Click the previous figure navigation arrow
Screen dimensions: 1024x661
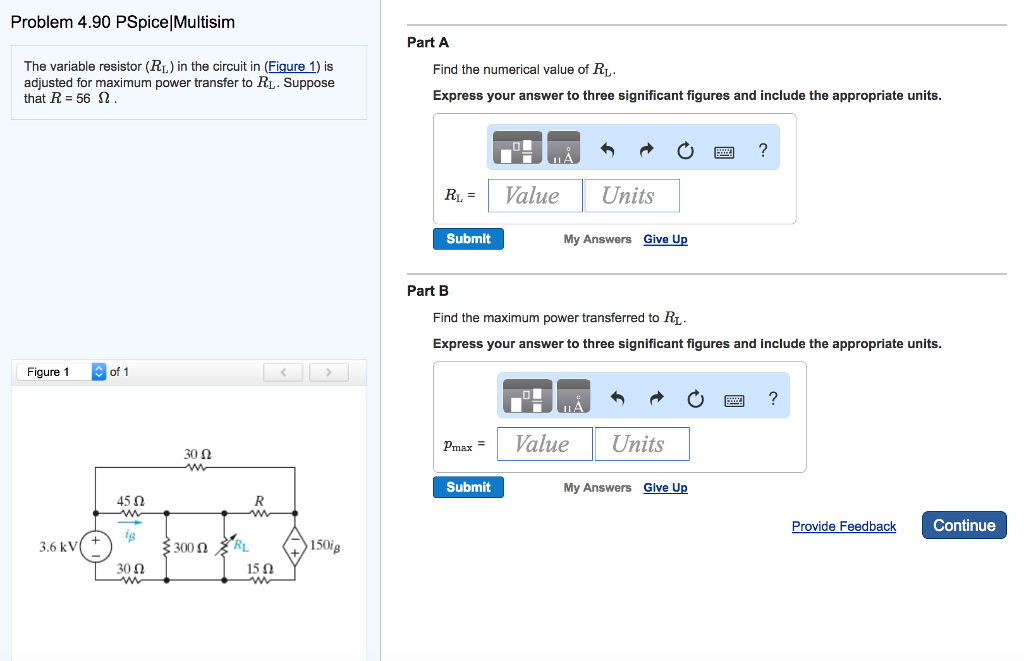[283, 371]
